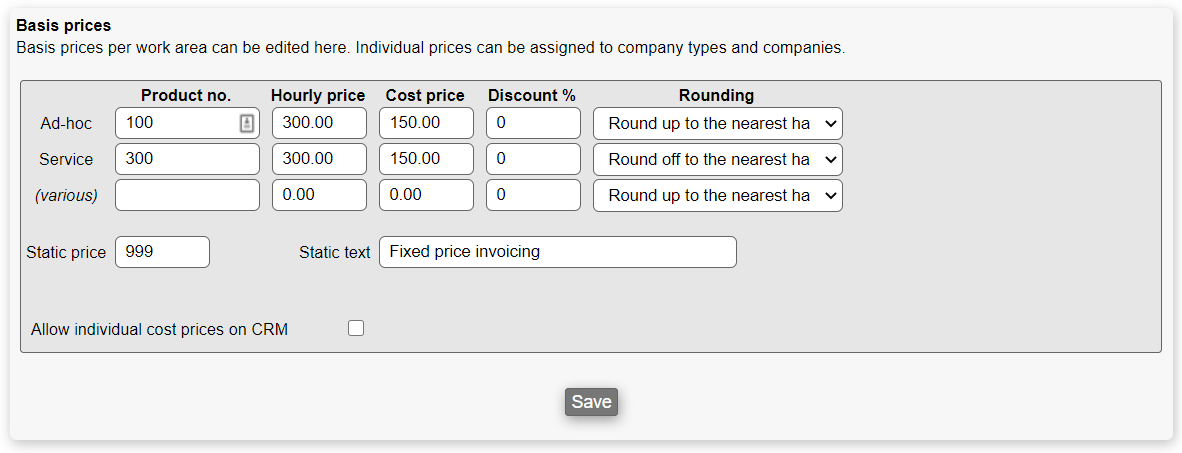The height and width of the screenshot is (453, 1182).
Task: Click the Static price field
Action: pos(162,252)
